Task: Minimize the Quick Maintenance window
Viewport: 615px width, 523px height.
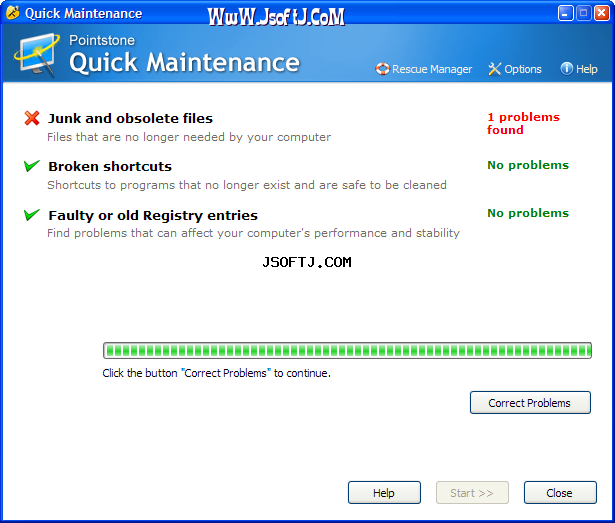Action: [565, 13]
